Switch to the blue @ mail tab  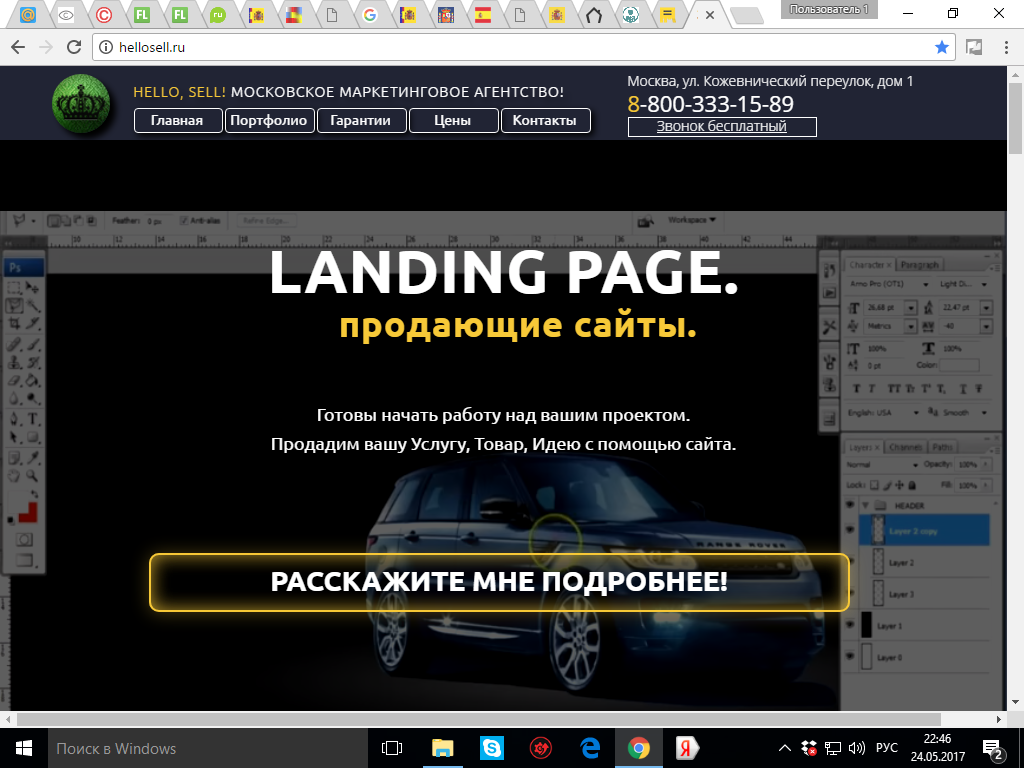pos(27,15)
